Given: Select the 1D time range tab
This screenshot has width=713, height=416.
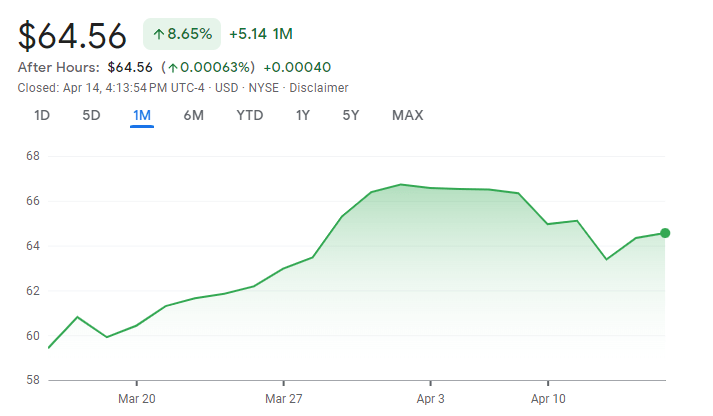Looking at the screenshot, I should click(x=41, y=115).
